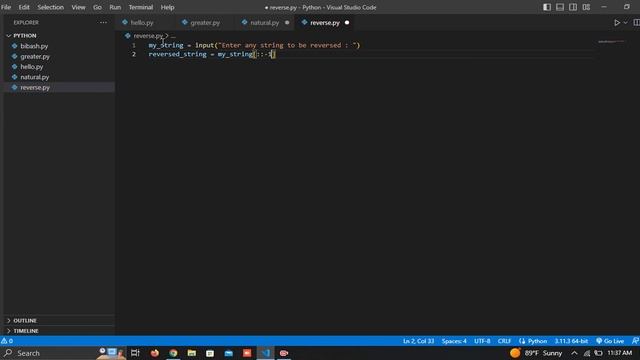Open the Run menu
The height and width of the screenshot is (360, 640).
[x=115, y=7]
